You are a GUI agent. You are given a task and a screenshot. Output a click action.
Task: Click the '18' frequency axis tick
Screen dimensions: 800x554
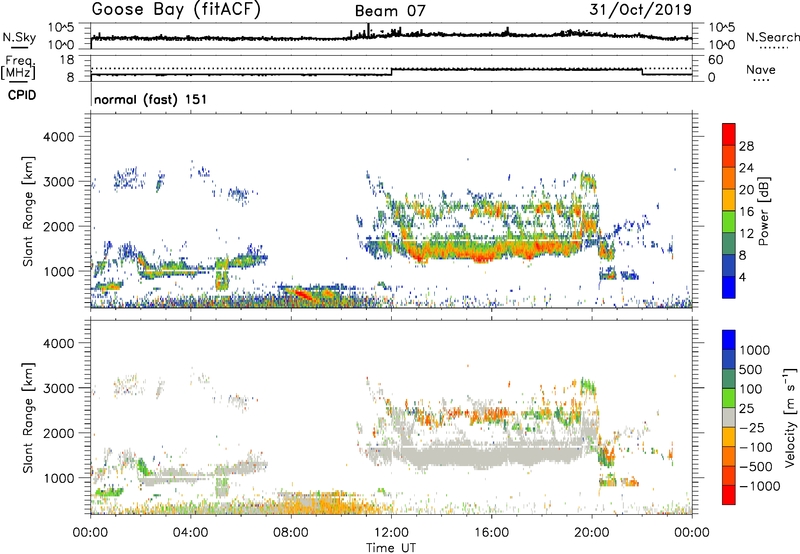(67, 60)
